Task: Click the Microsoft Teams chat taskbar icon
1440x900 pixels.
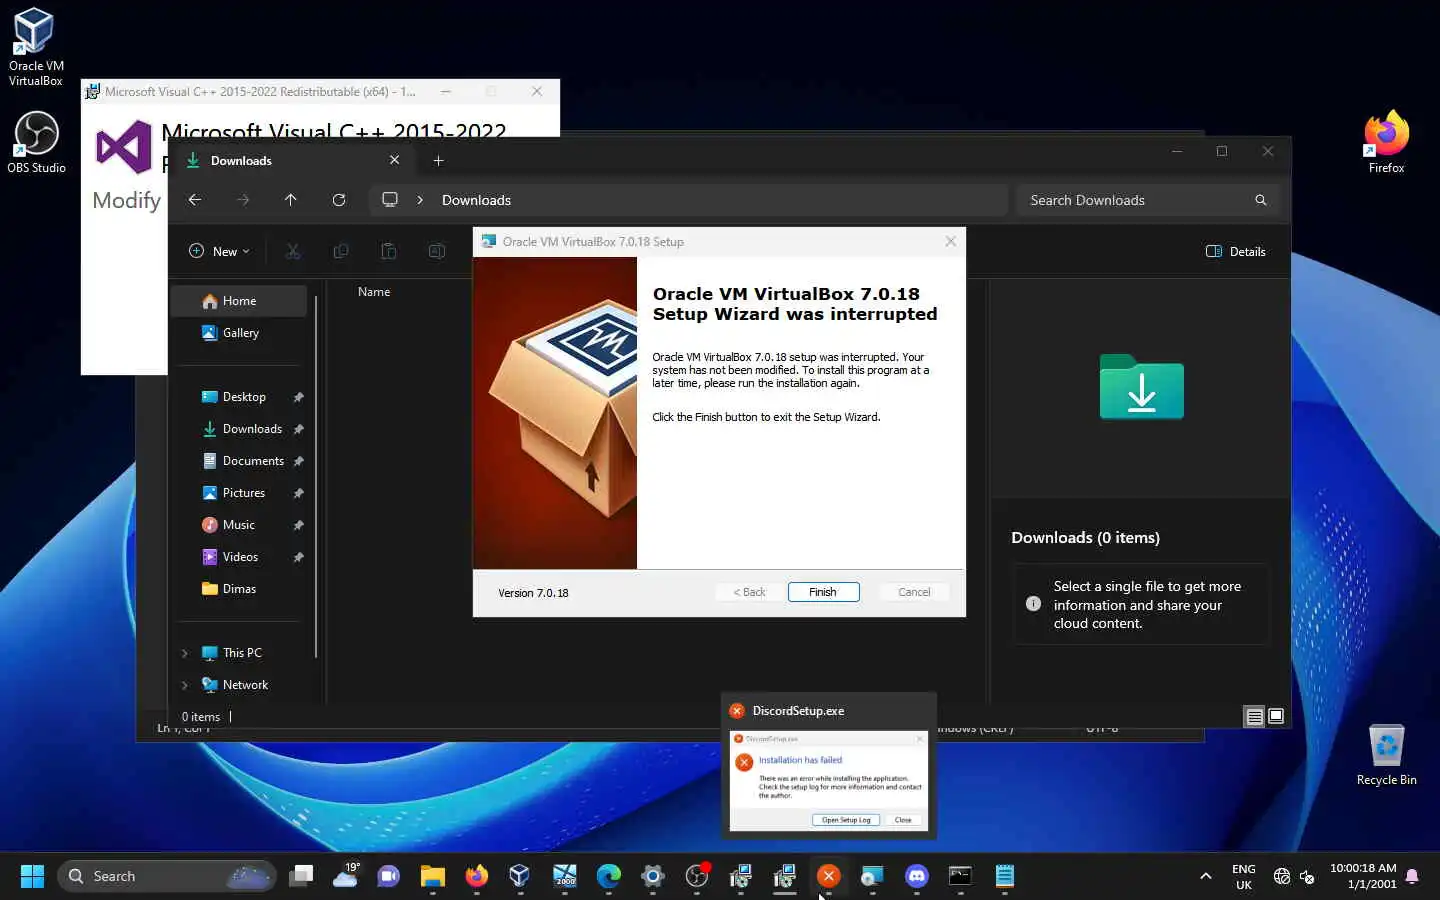Action: click(389, 876)
